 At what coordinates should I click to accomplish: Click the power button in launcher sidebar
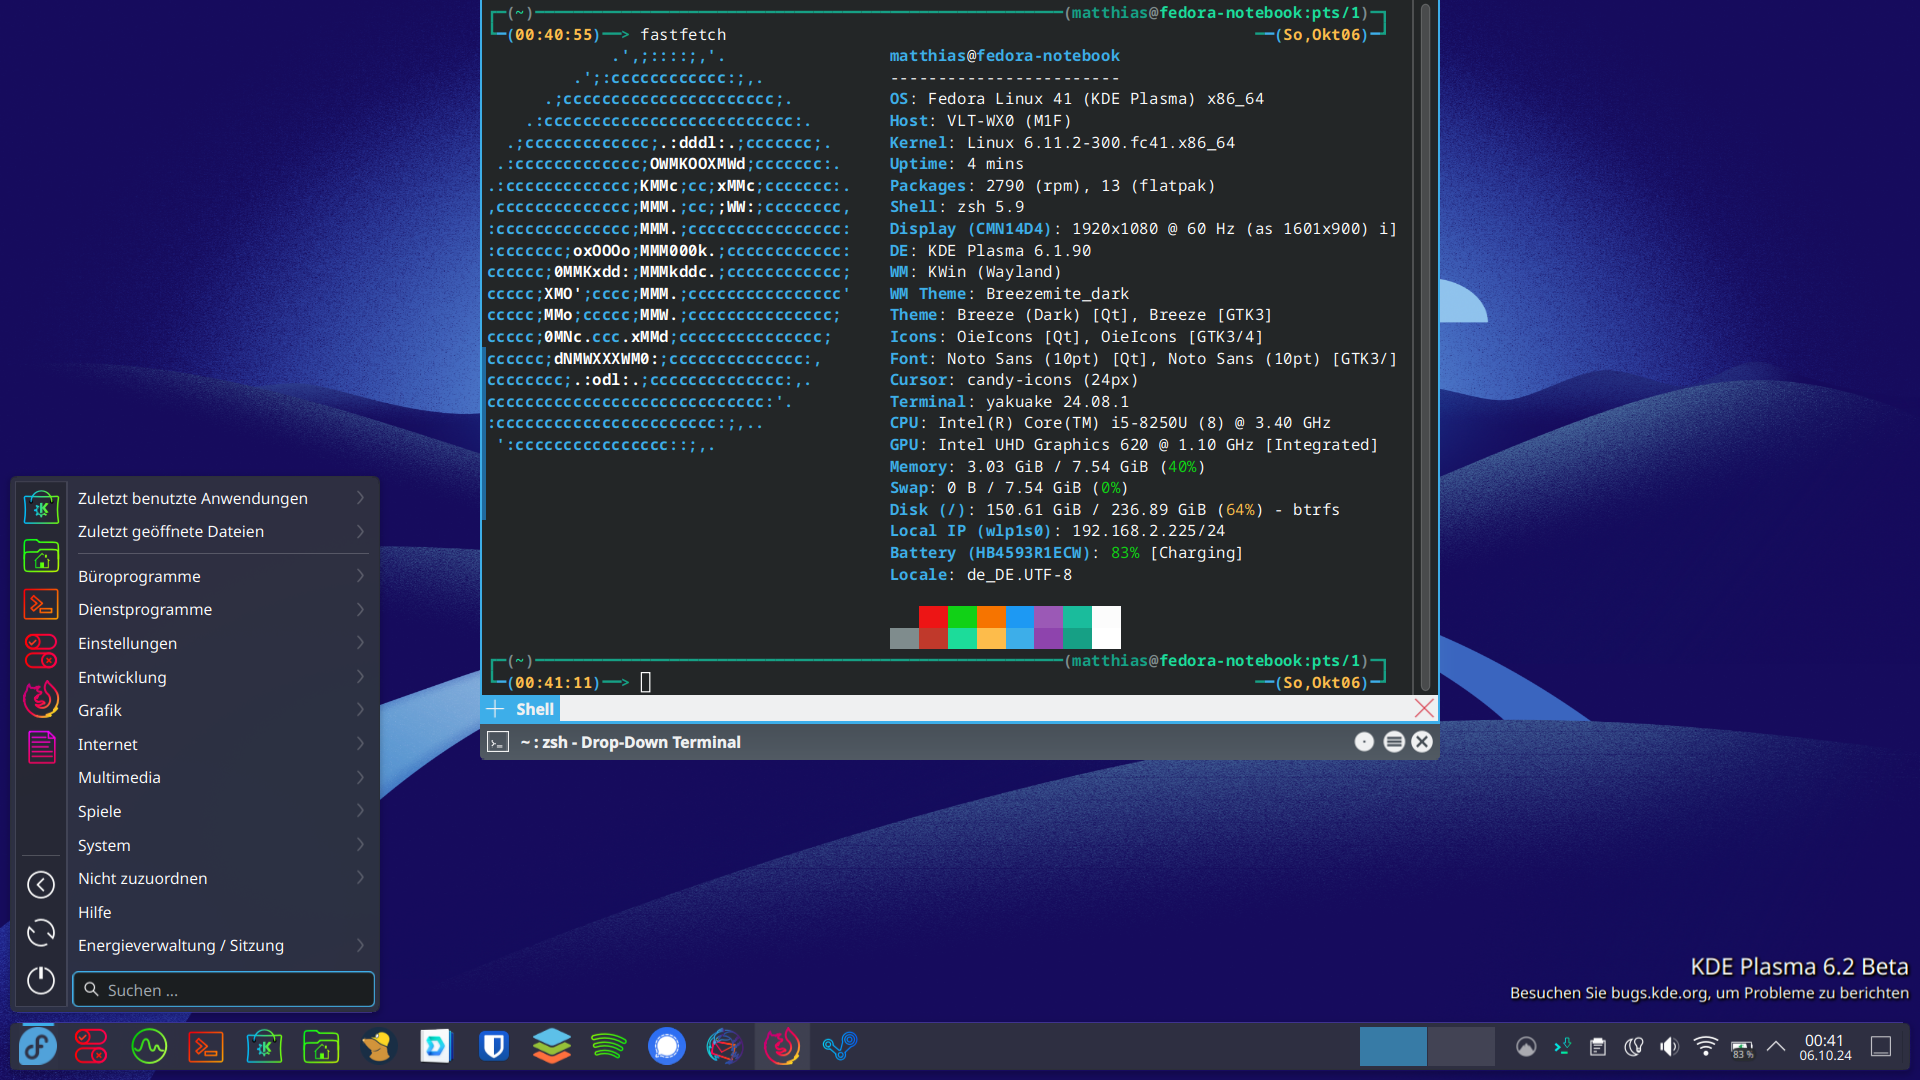pos(41,980)
